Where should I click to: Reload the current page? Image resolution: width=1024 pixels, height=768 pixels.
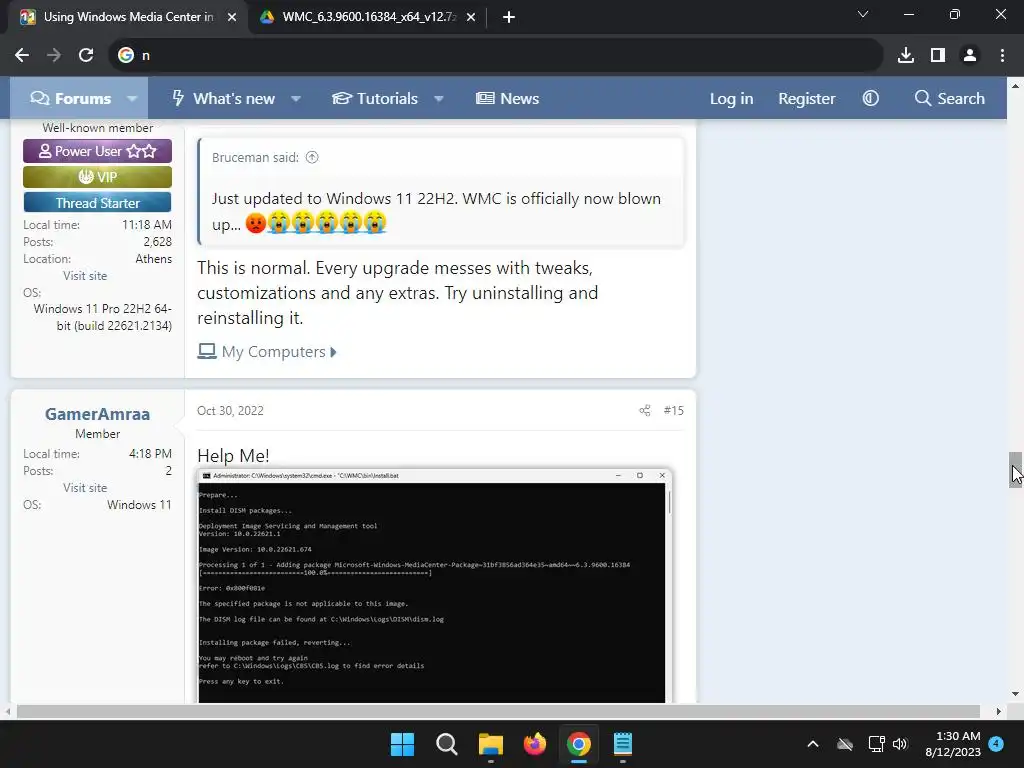pyautogui.click(x=86, y=56)
